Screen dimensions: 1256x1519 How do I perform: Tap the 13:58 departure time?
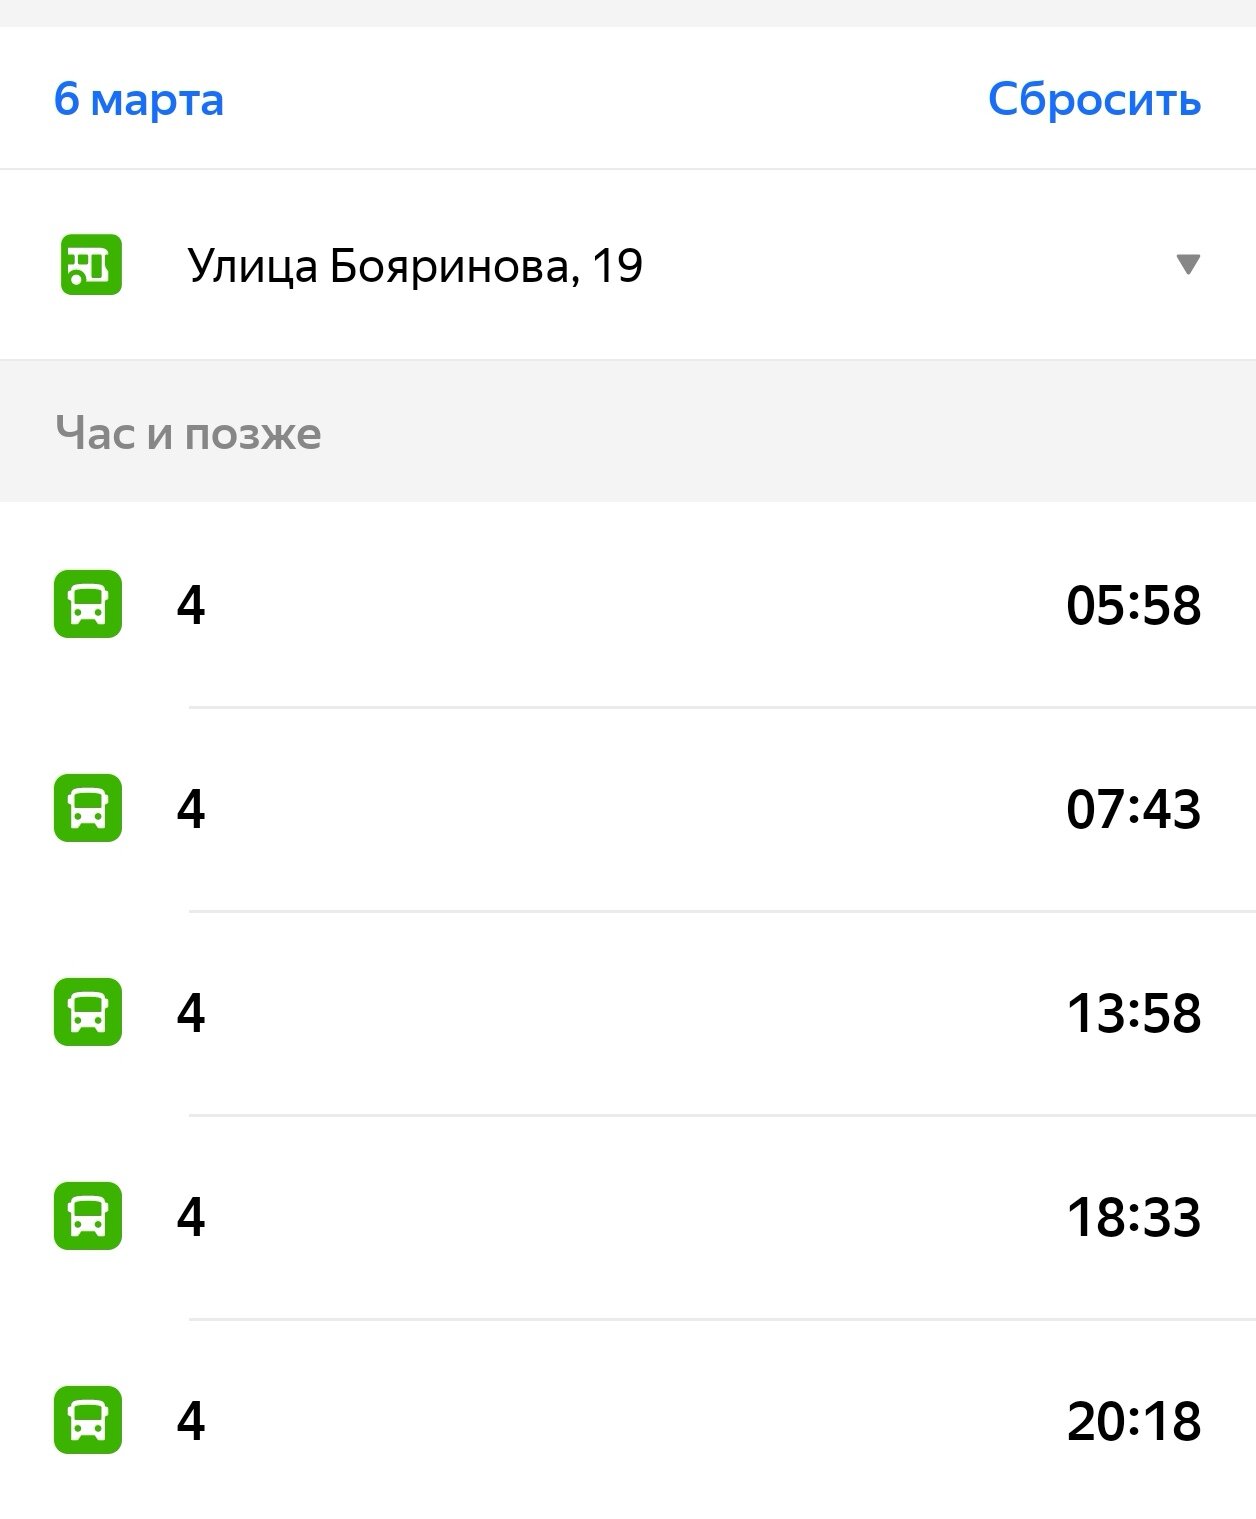click(1133, 1013)
